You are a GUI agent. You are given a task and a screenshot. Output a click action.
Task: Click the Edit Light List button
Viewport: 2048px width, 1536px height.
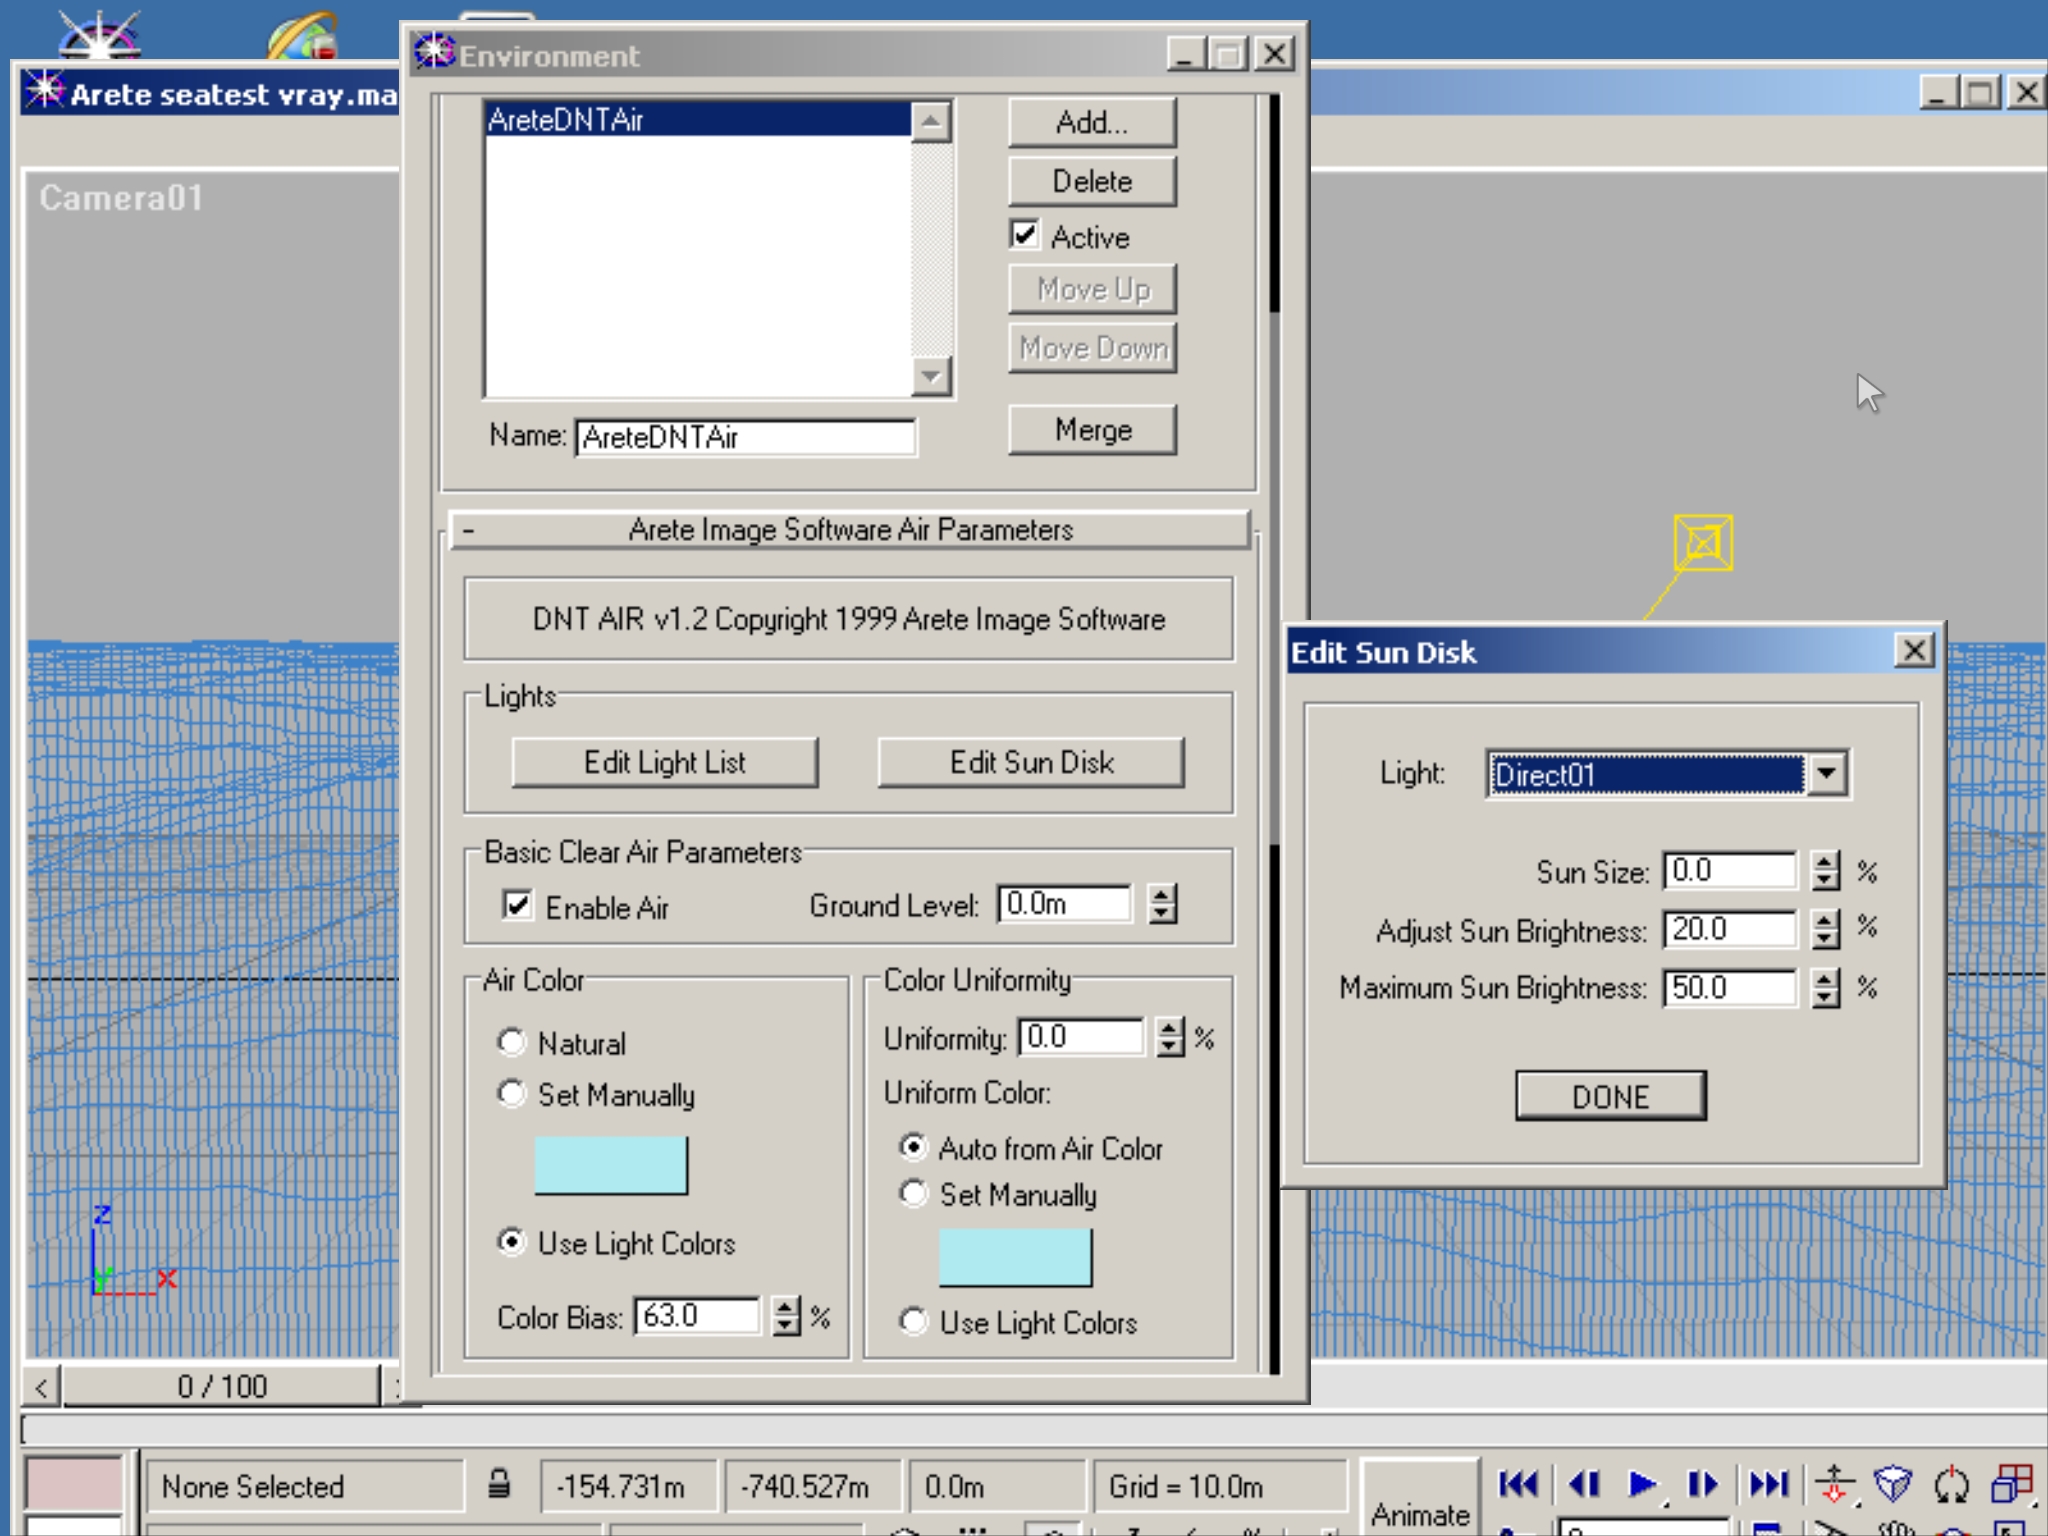click(665, 763)
